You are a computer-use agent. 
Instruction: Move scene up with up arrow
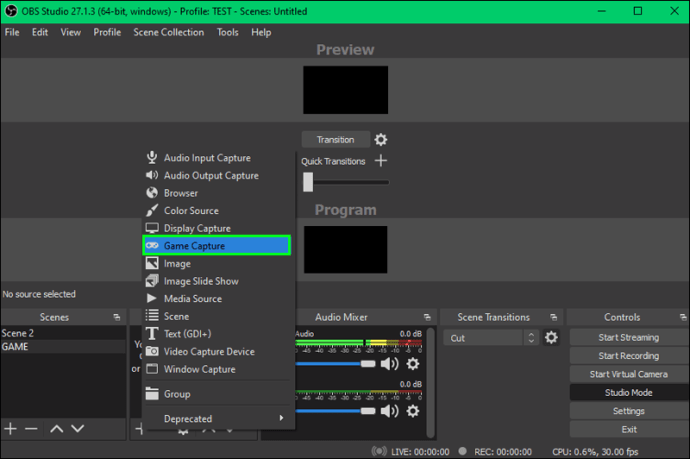(56, 428)
